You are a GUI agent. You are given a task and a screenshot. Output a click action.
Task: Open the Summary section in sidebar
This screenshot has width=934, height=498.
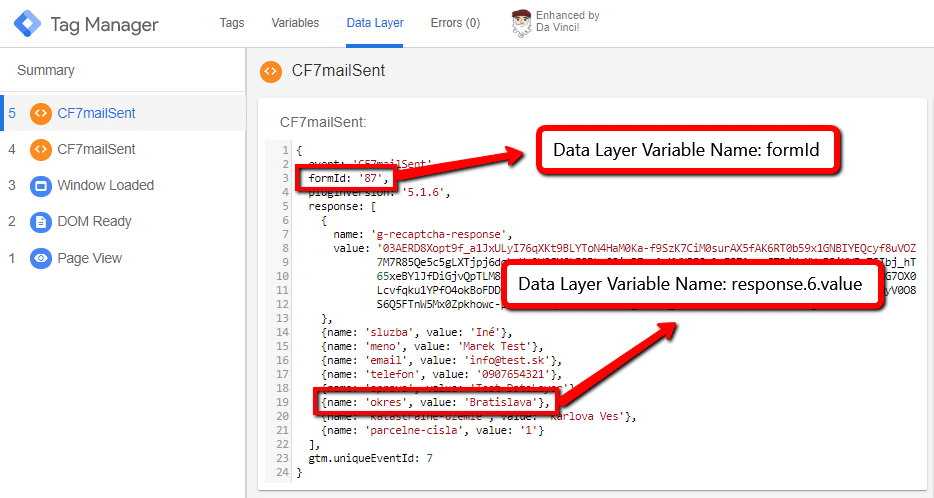coord(46,70)
